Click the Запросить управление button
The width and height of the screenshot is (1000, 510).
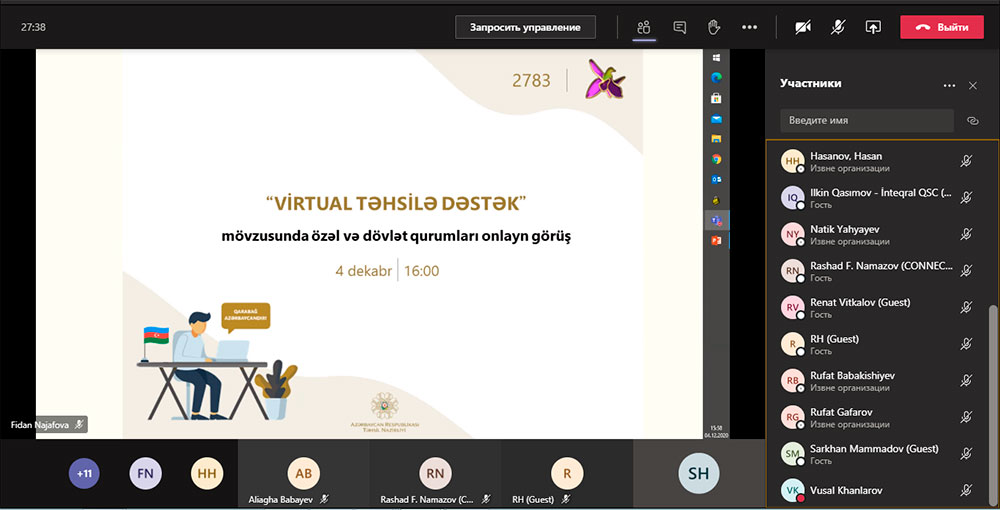tap(525, 27)
